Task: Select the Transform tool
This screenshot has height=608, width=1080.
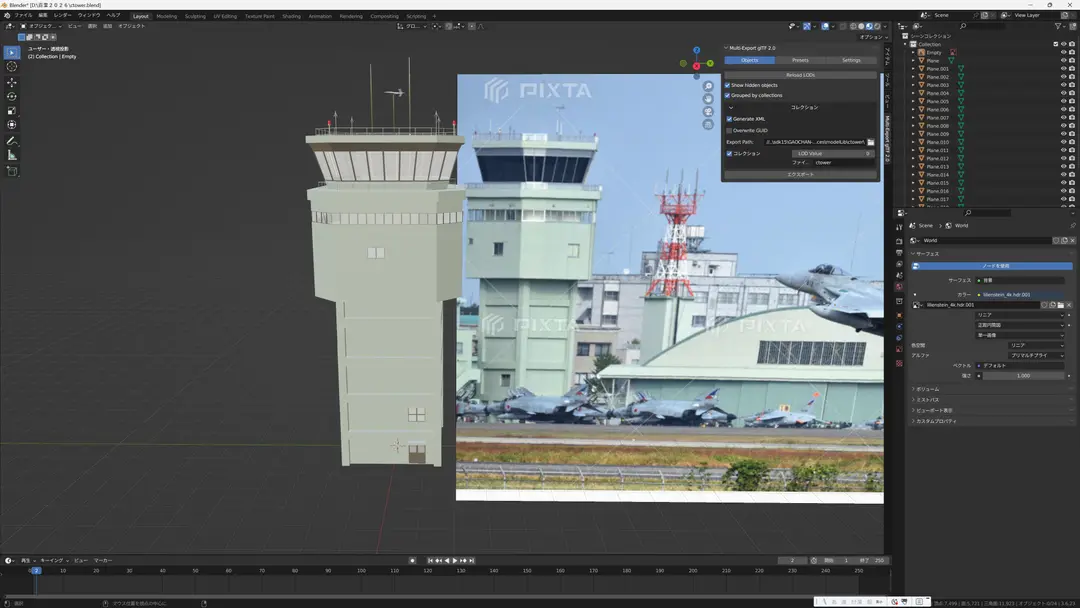Action: 12,125
